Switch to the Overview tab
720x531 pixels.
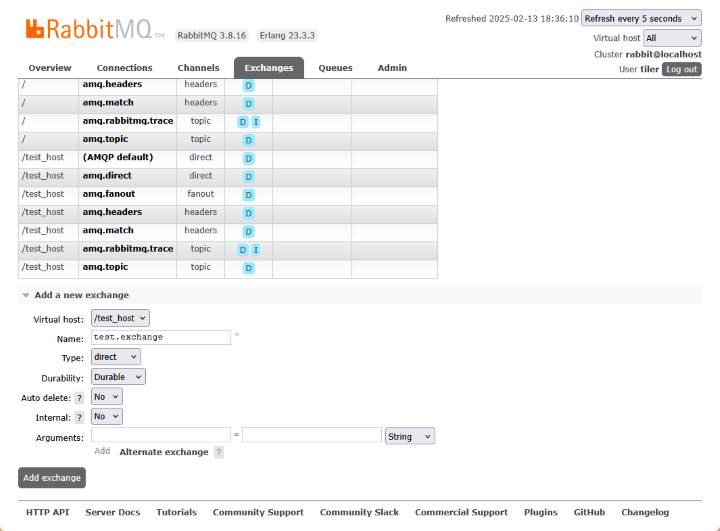point(50,68)
